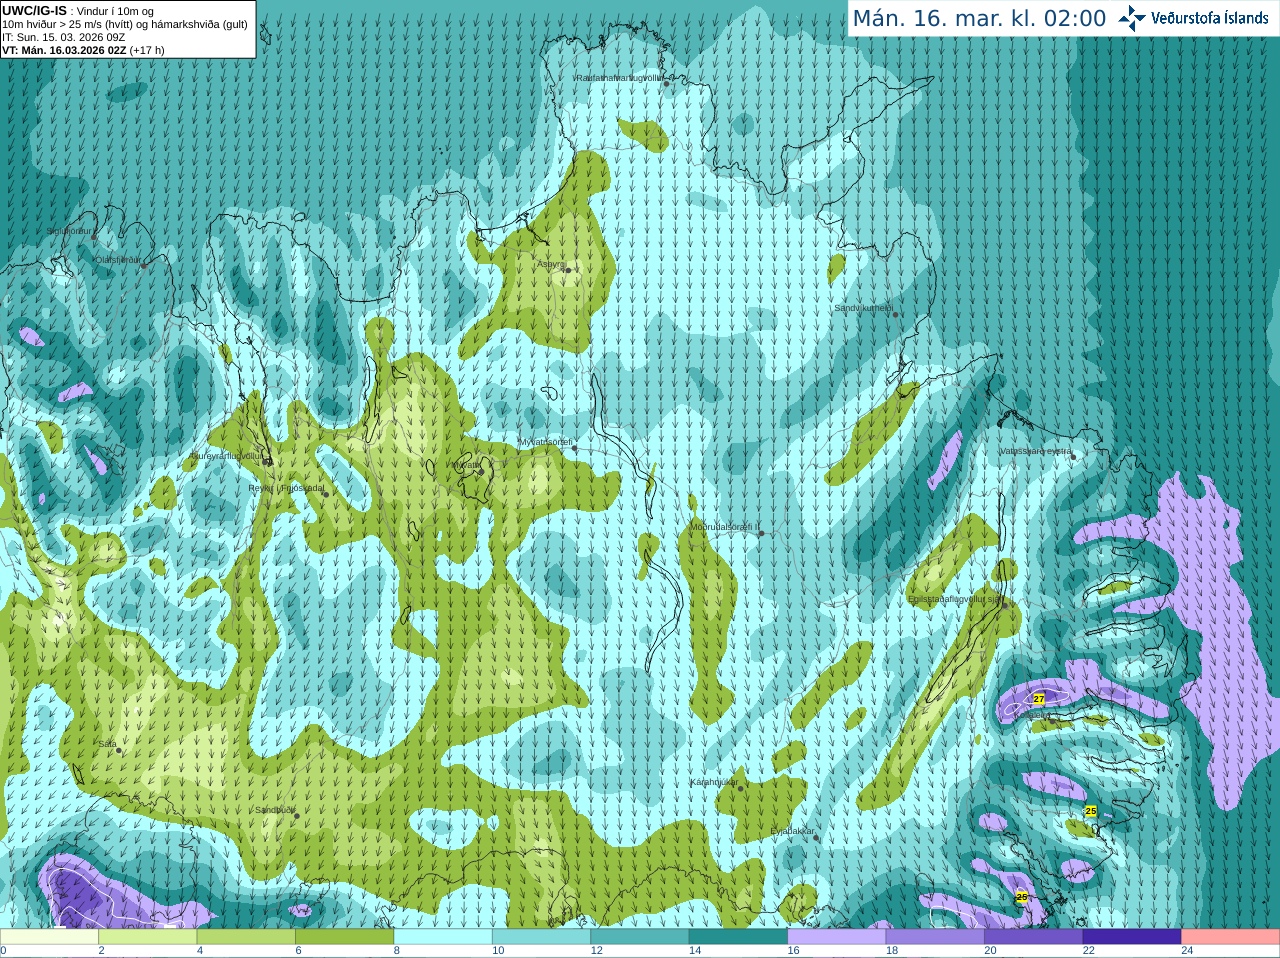Select the 6–8 m/s olive green legend swatch
1280x958 pixels.
345,937
